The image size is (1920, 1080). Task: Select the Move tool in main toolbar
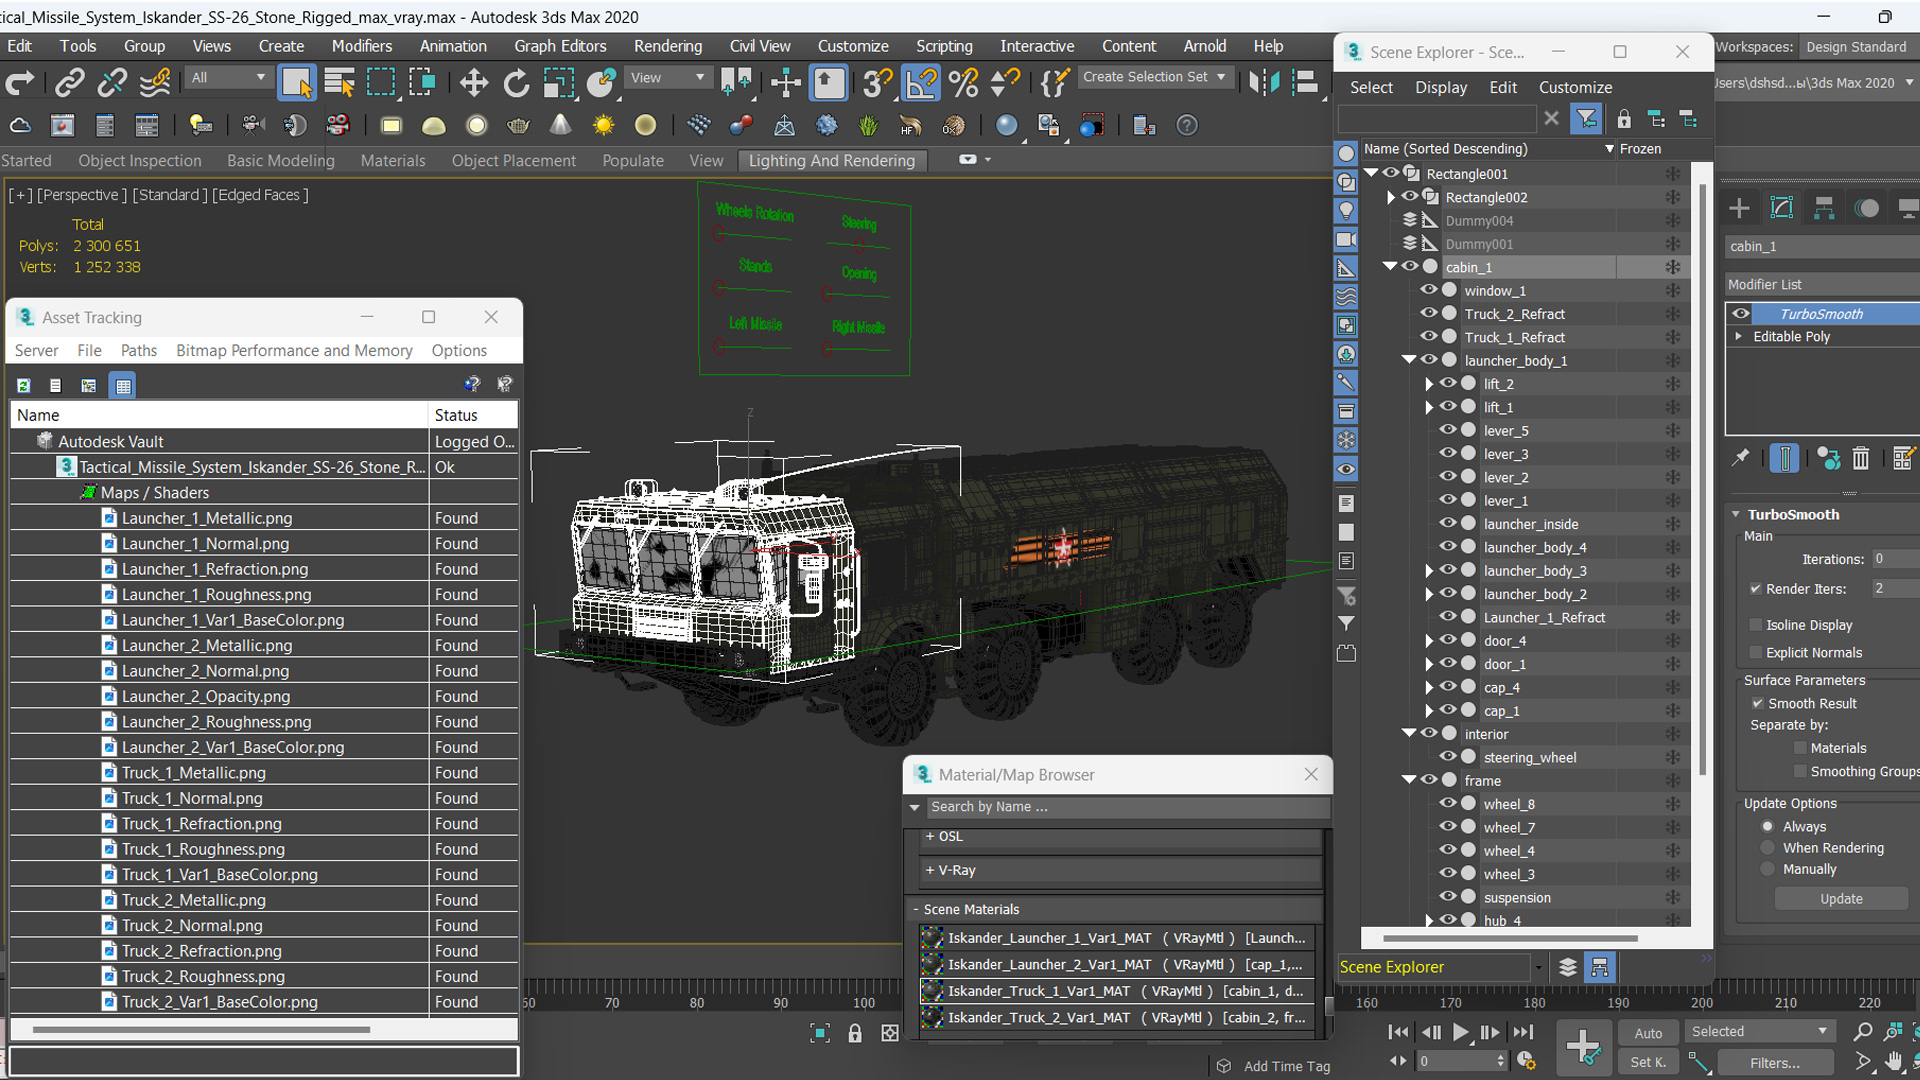473,83
